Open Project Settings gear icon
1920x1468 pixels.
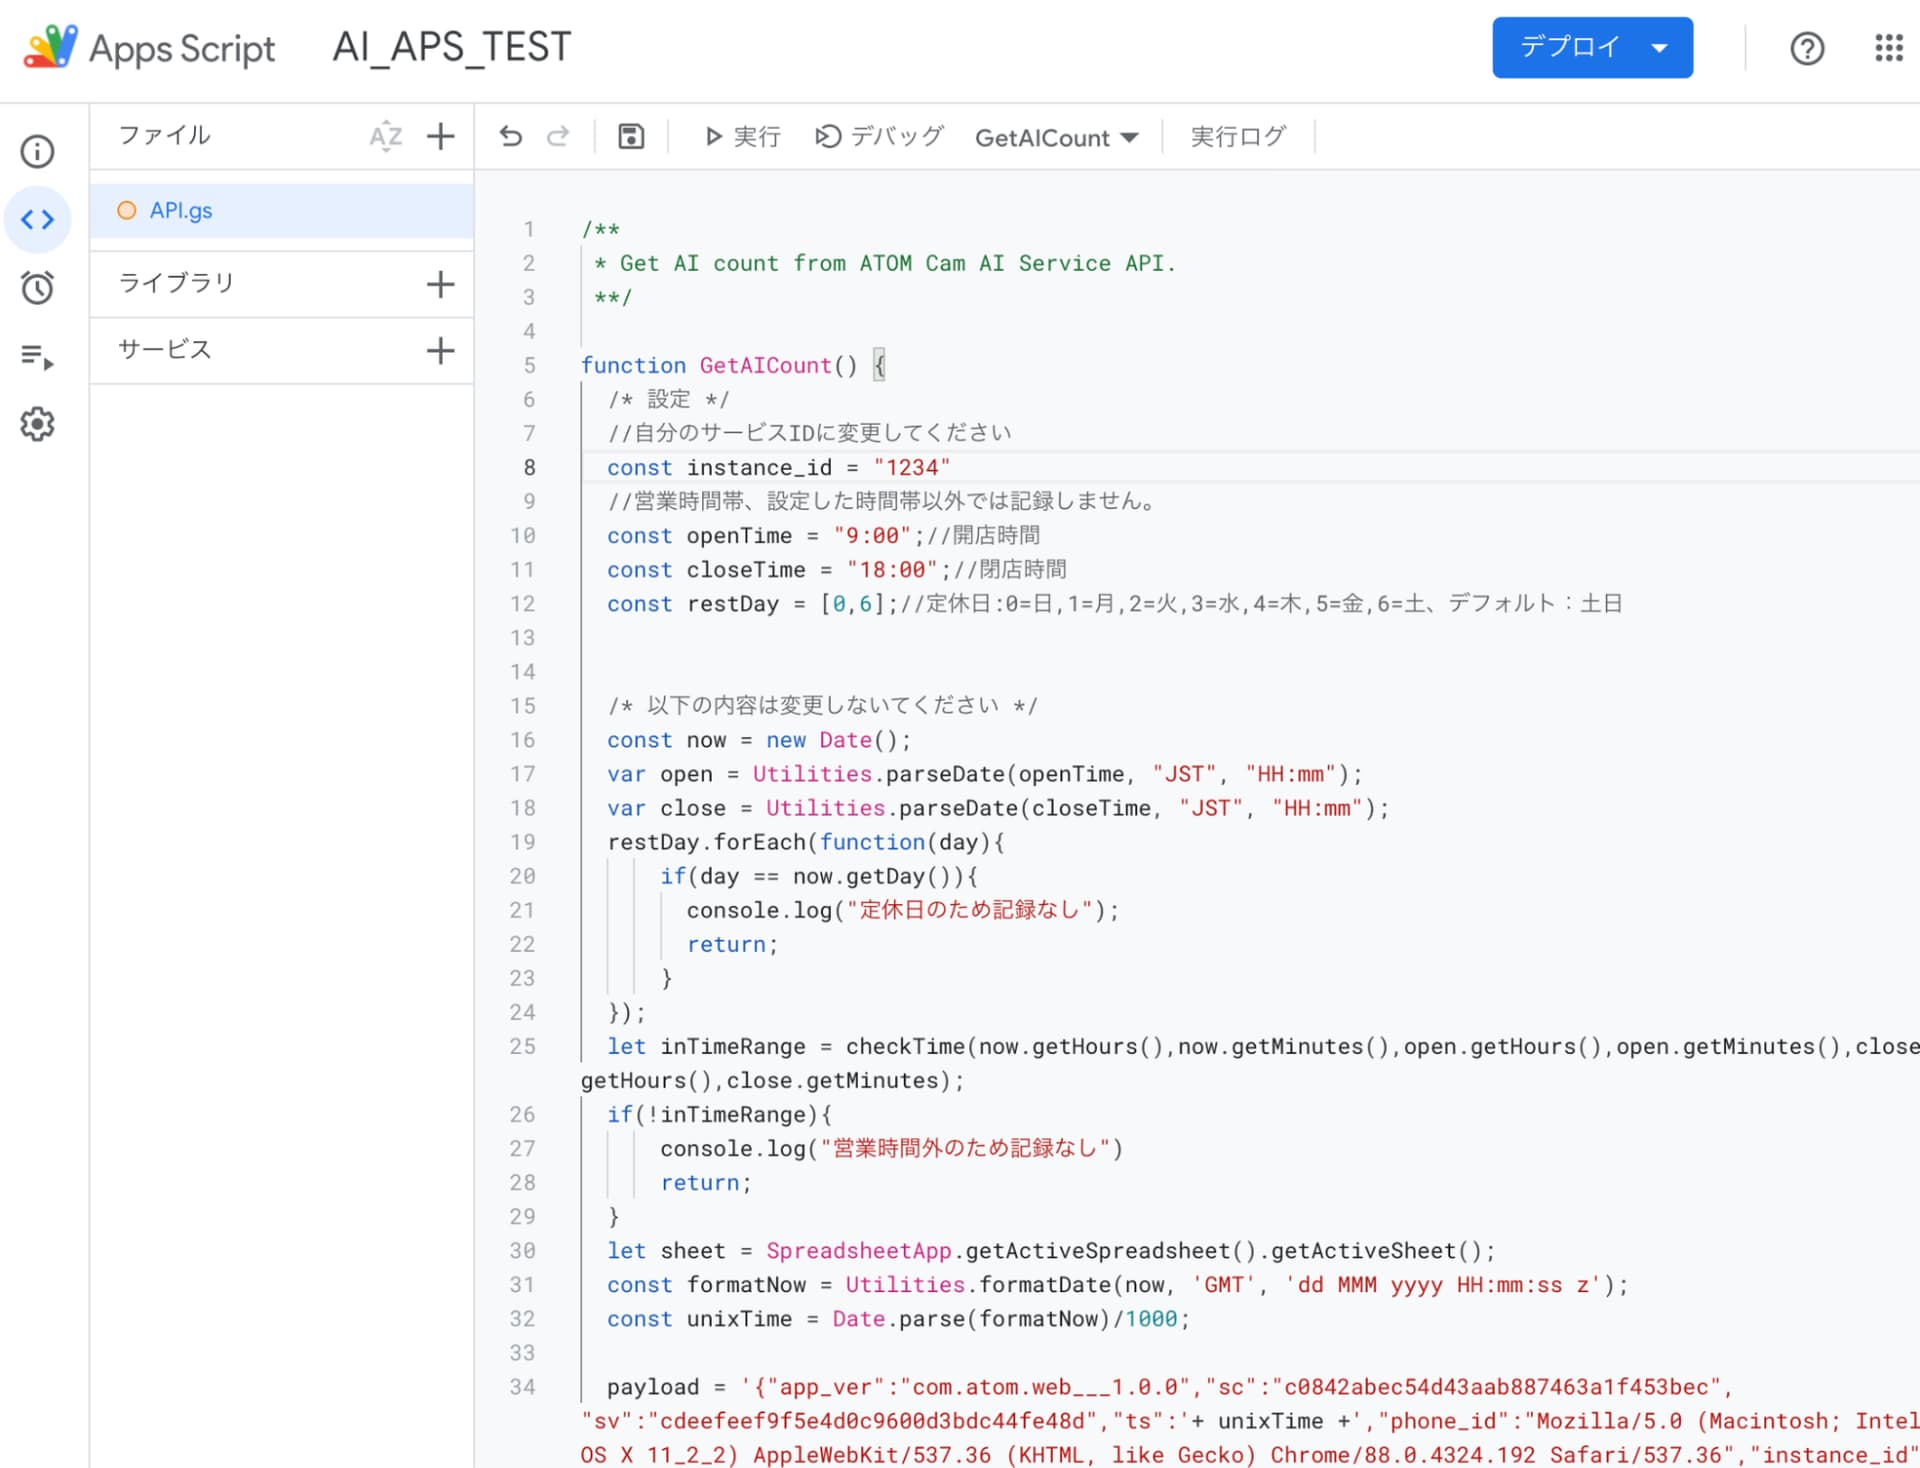(37, 424)
